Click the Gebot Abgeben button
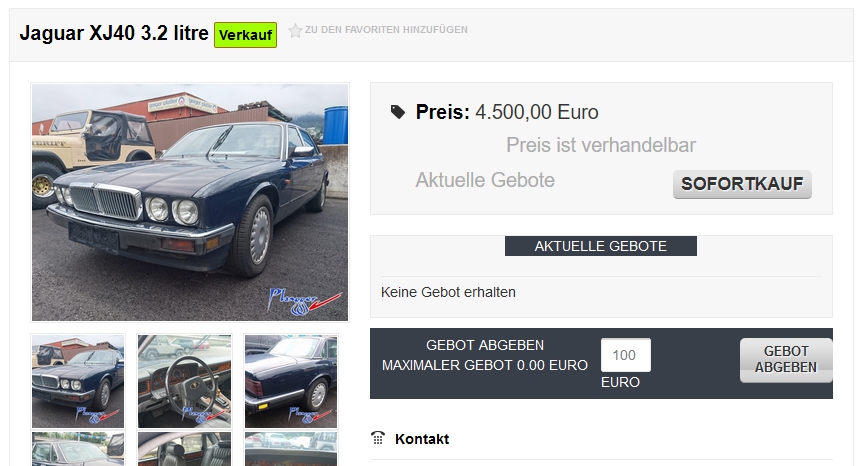 click(x=786, y=360)
